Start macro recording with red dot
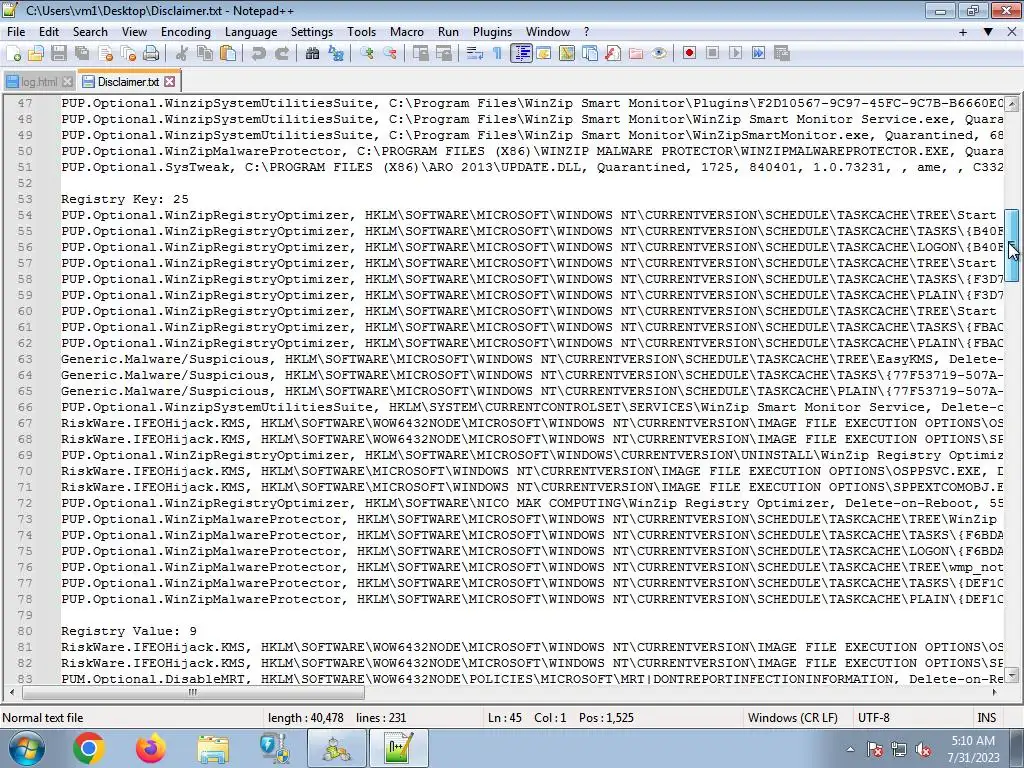 (x=689, y=54)
